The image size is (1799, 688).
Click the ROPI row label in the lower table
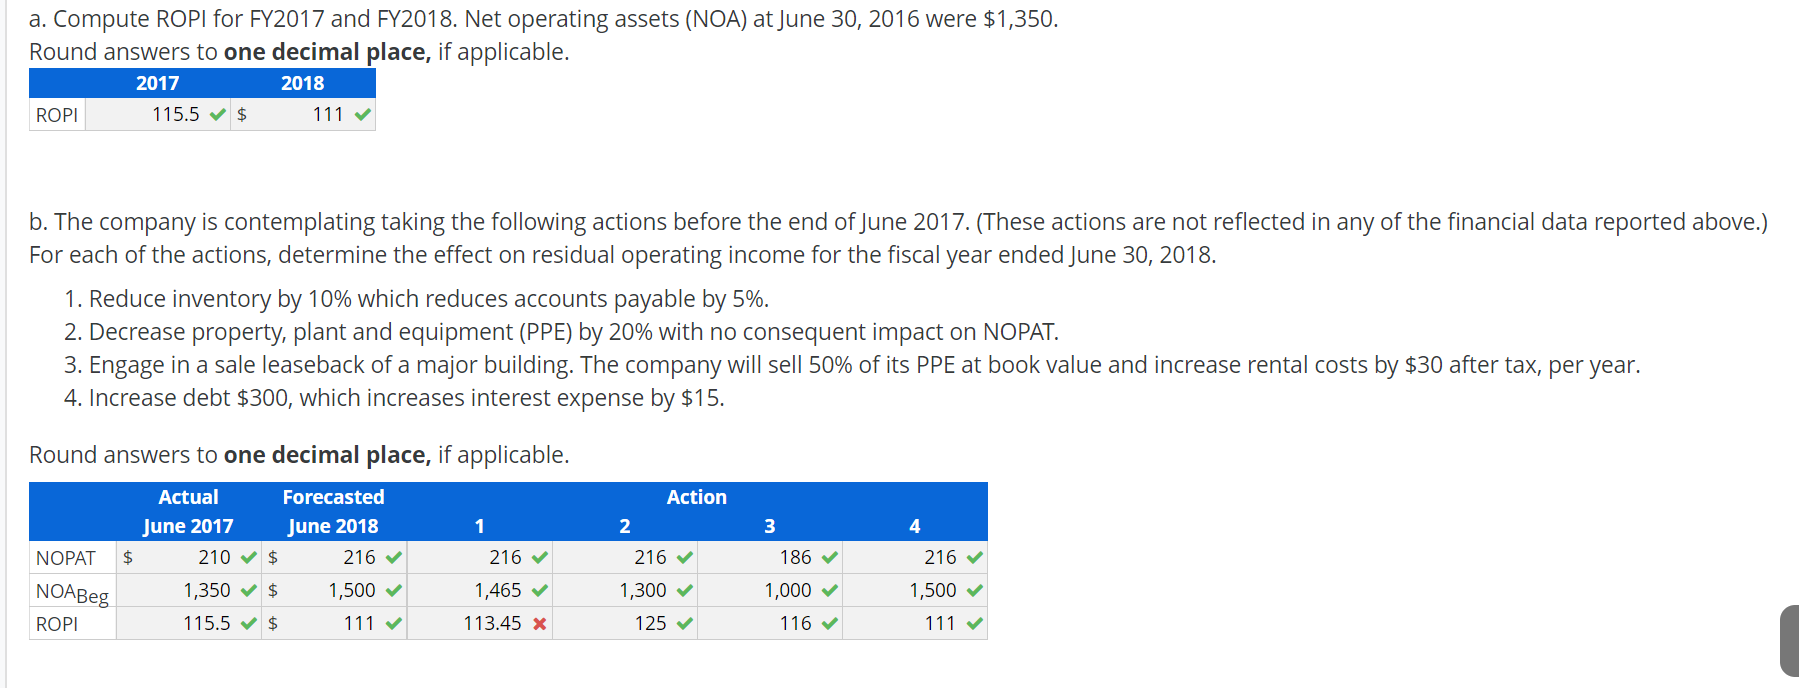click(x=59, y=622)
